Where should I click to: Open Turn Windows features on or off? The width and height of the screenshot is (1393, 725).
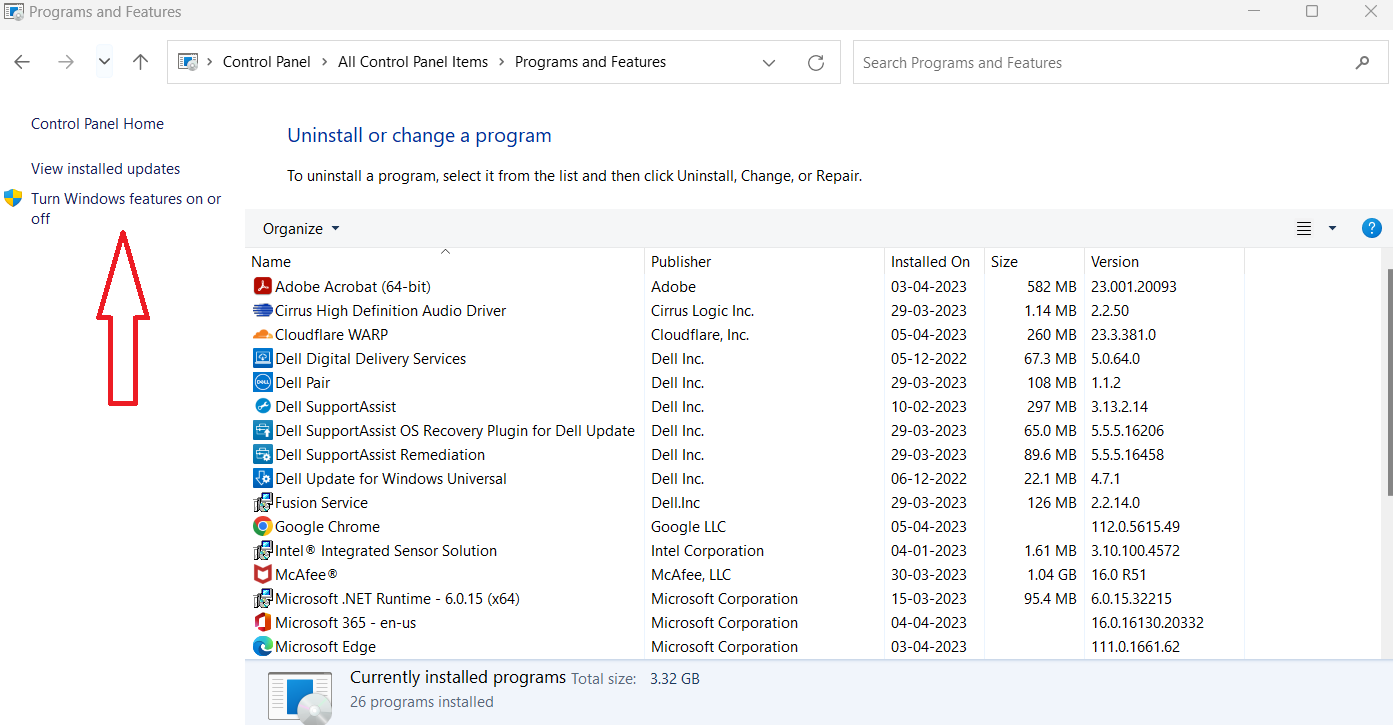126,209
